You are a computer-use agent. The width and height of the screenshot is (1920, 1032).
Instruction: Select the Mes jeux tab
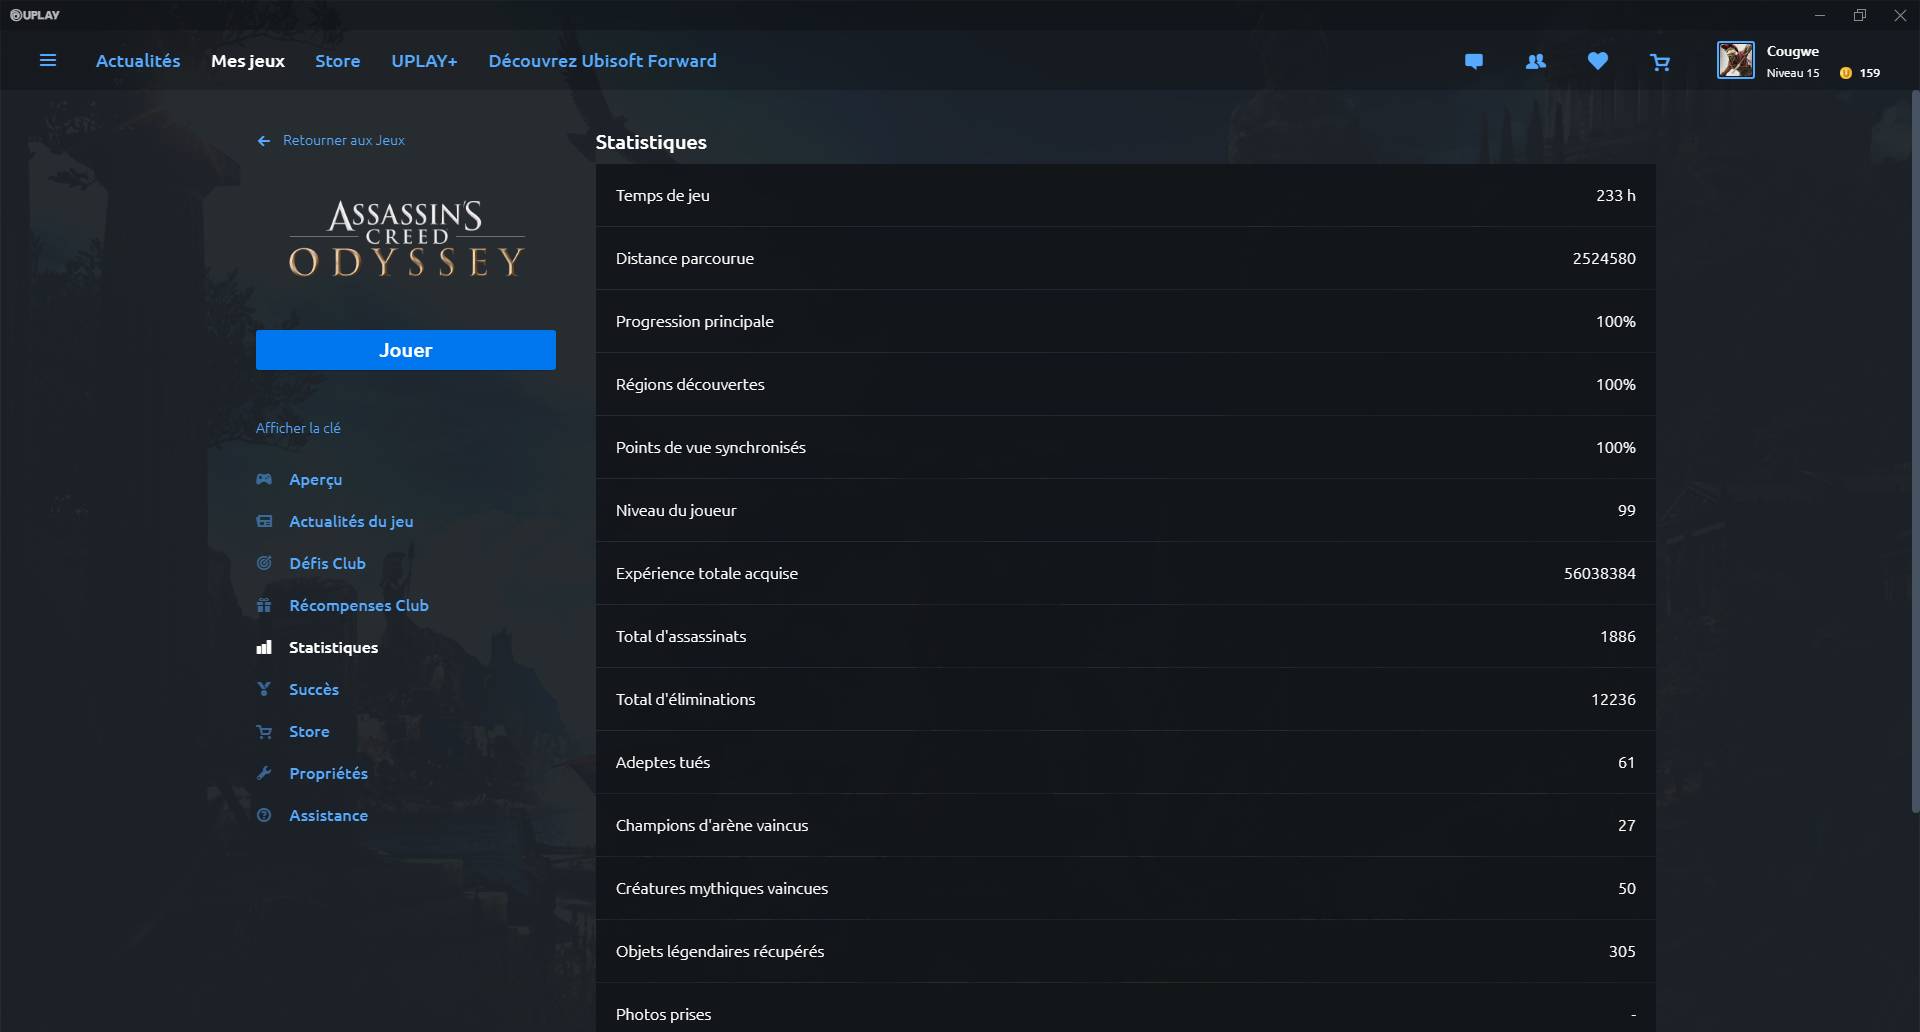click(x=248, y=61)
